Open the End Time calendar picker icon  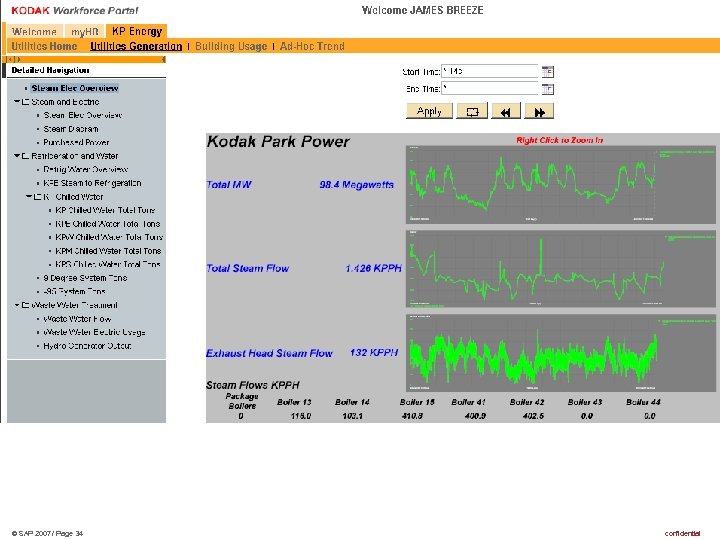click(x=547, y=89)
